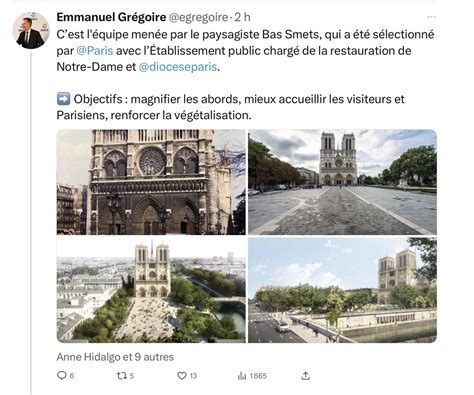
Task: Open the reply comment icon
Action: tap(62, 376)
